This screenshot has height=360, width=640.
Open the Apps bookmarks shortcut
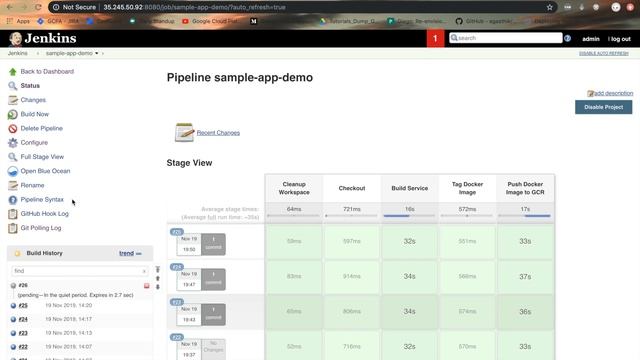18,21
